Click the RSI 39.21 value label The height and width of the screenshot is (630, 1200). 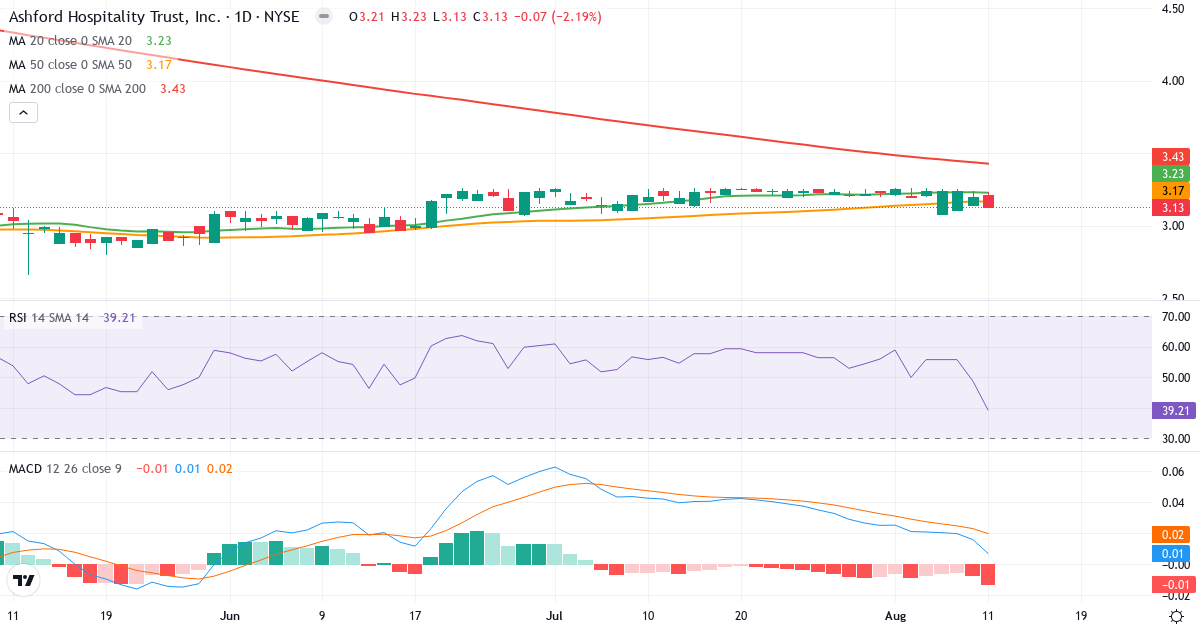[x=1172, y=410]
